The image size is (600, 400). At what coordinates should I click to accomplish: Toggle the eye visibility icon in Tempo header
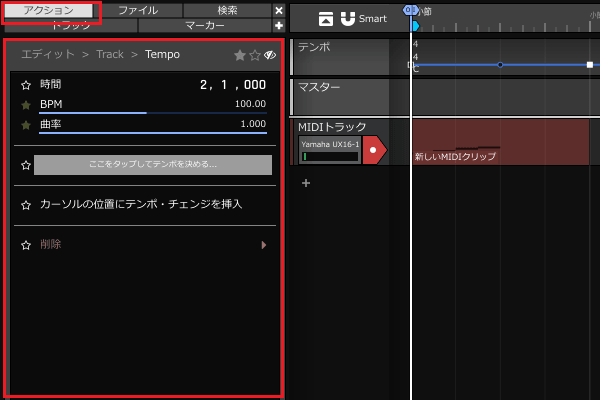[270, 55]
